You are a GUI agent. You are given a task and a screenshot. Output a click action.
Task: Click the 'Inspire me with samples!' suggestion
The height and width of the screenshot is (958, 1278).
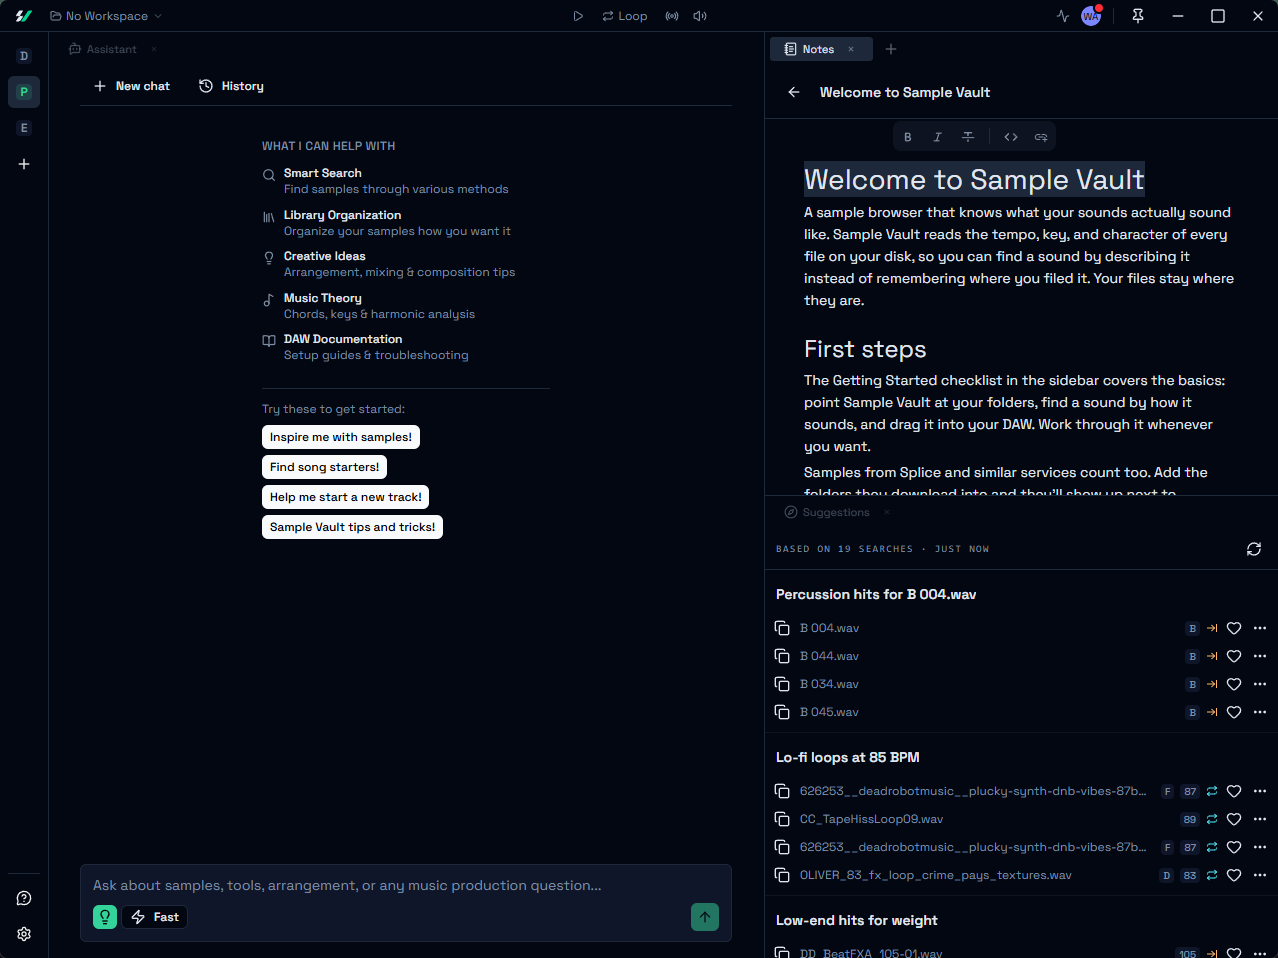(341, 437)
